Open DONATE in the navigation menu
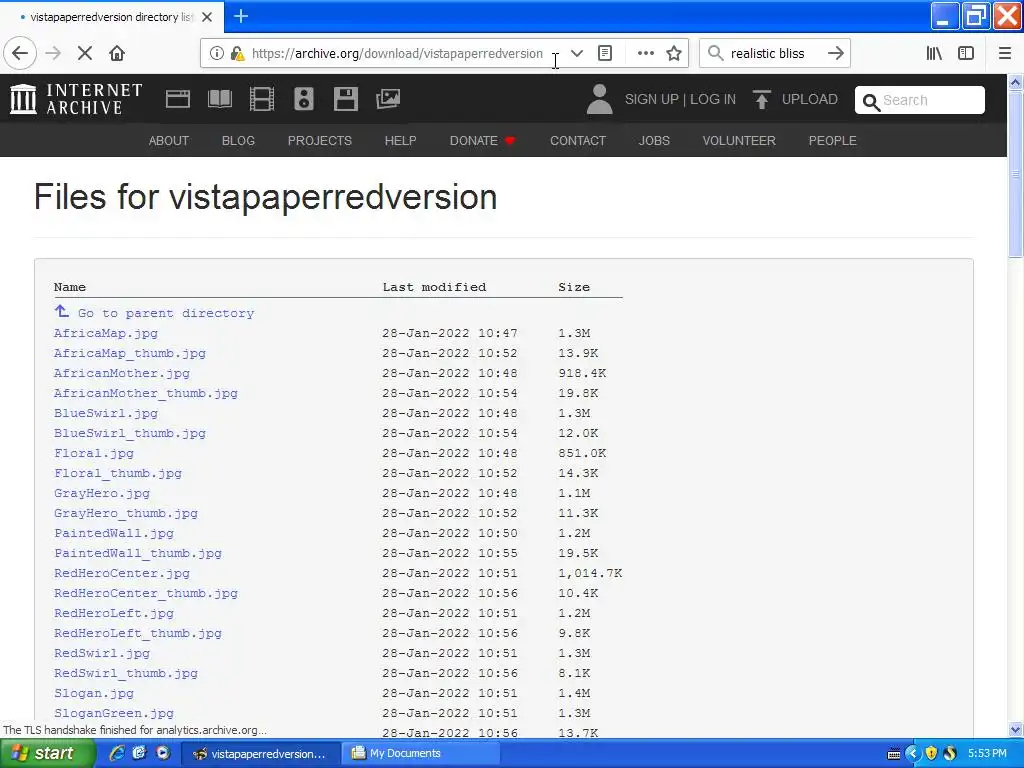 coord(483,140)
